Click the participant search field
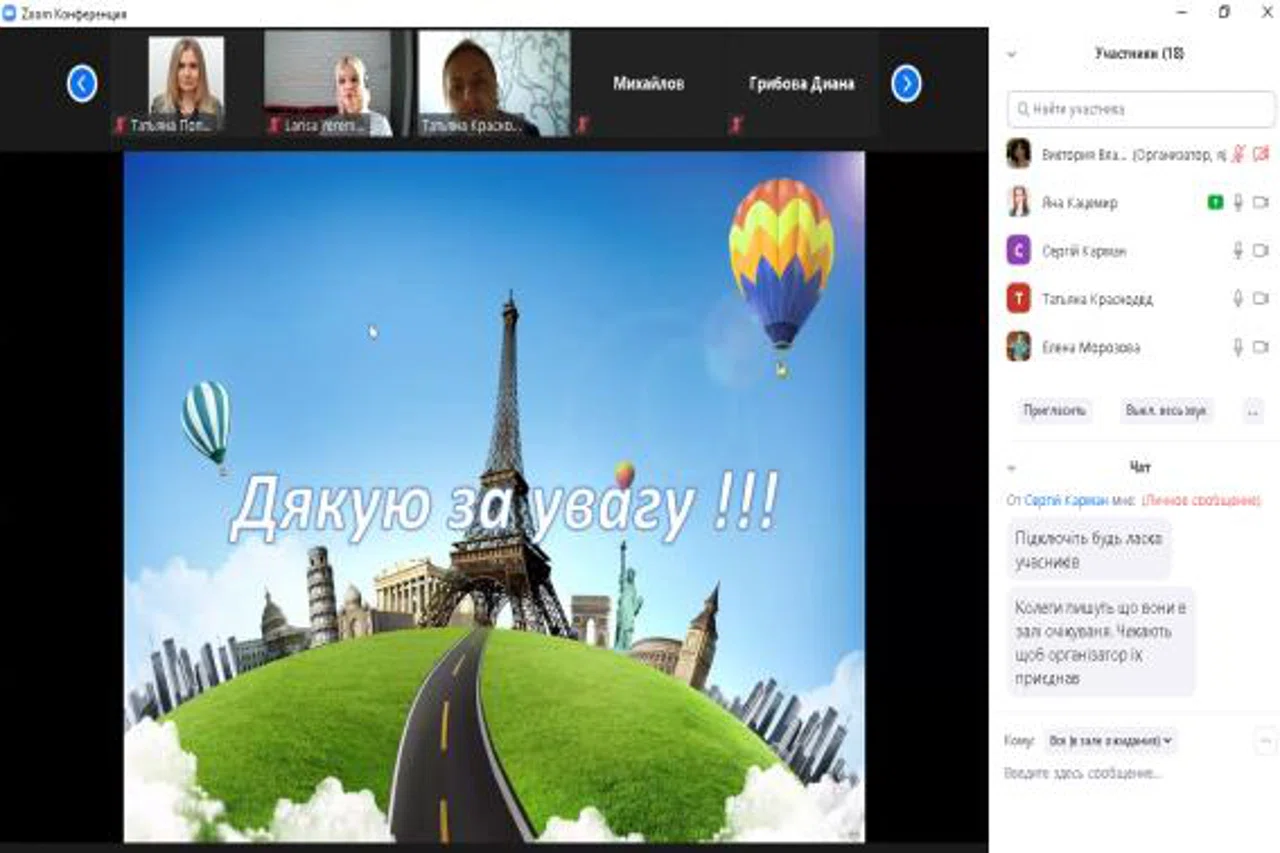This screenshot has height=853, width=1280. 1141,108
